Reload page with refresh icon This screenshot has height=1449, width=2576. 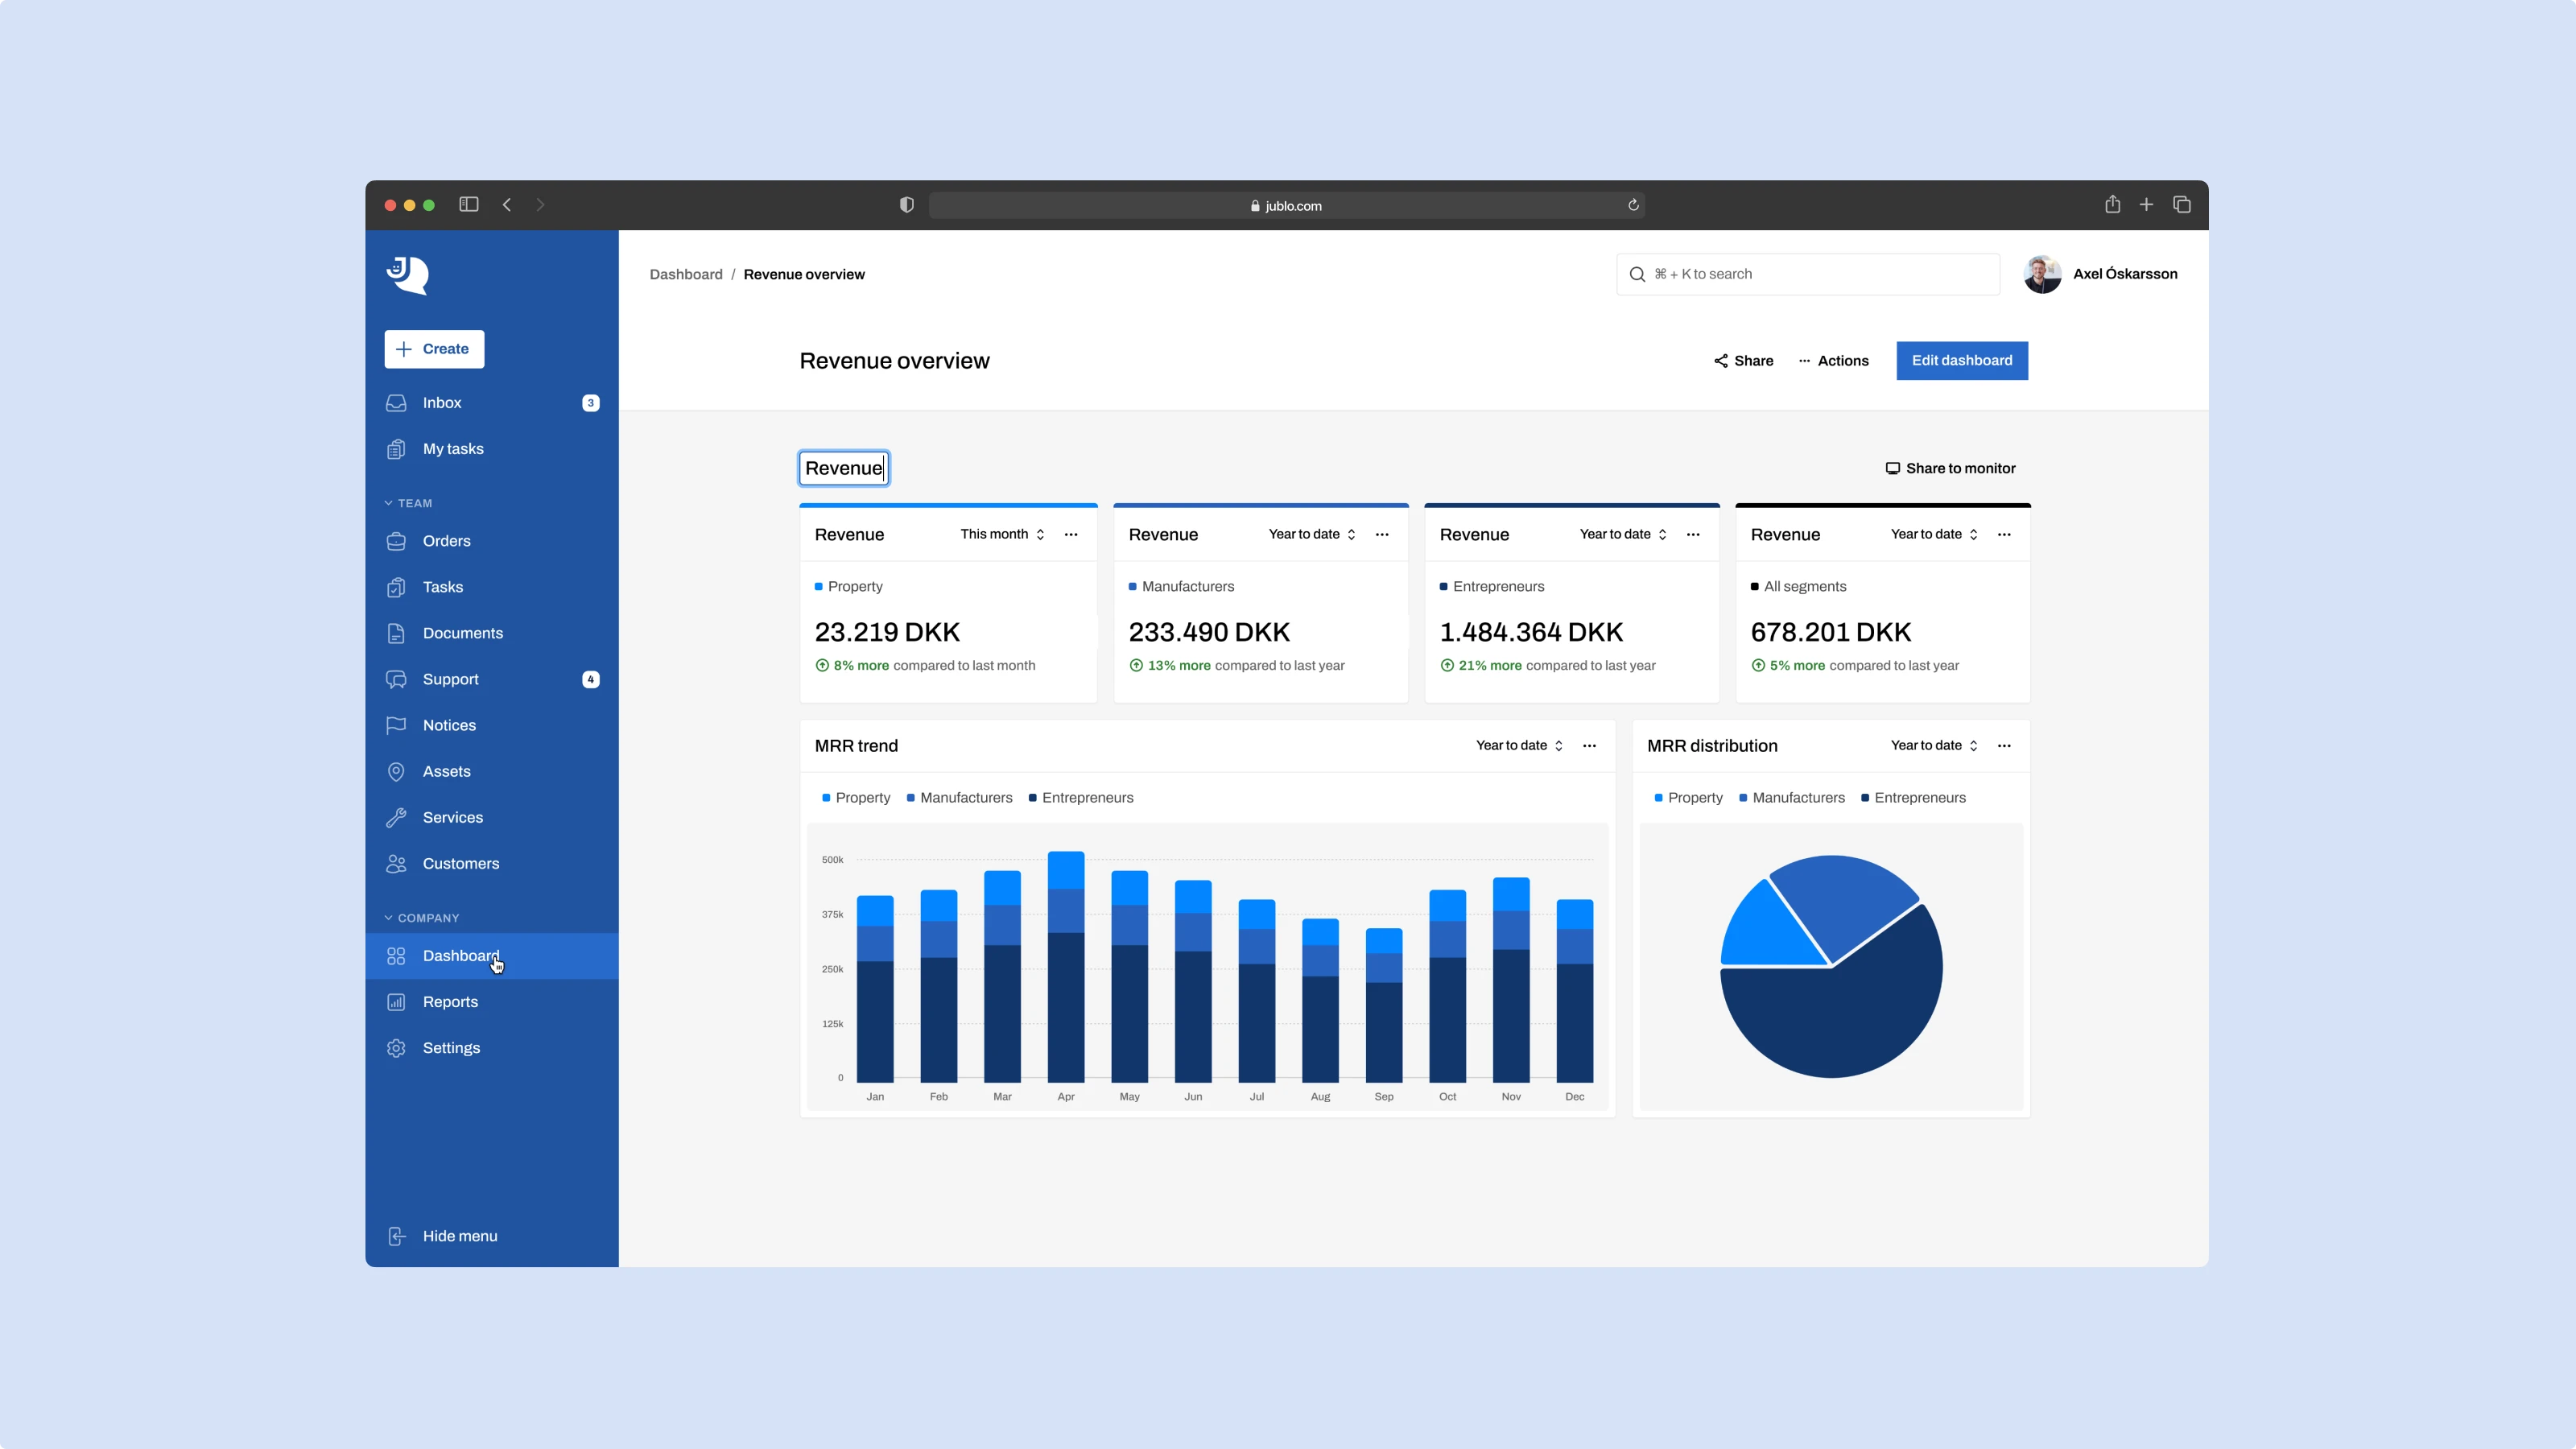click(x=1633, y=205)
